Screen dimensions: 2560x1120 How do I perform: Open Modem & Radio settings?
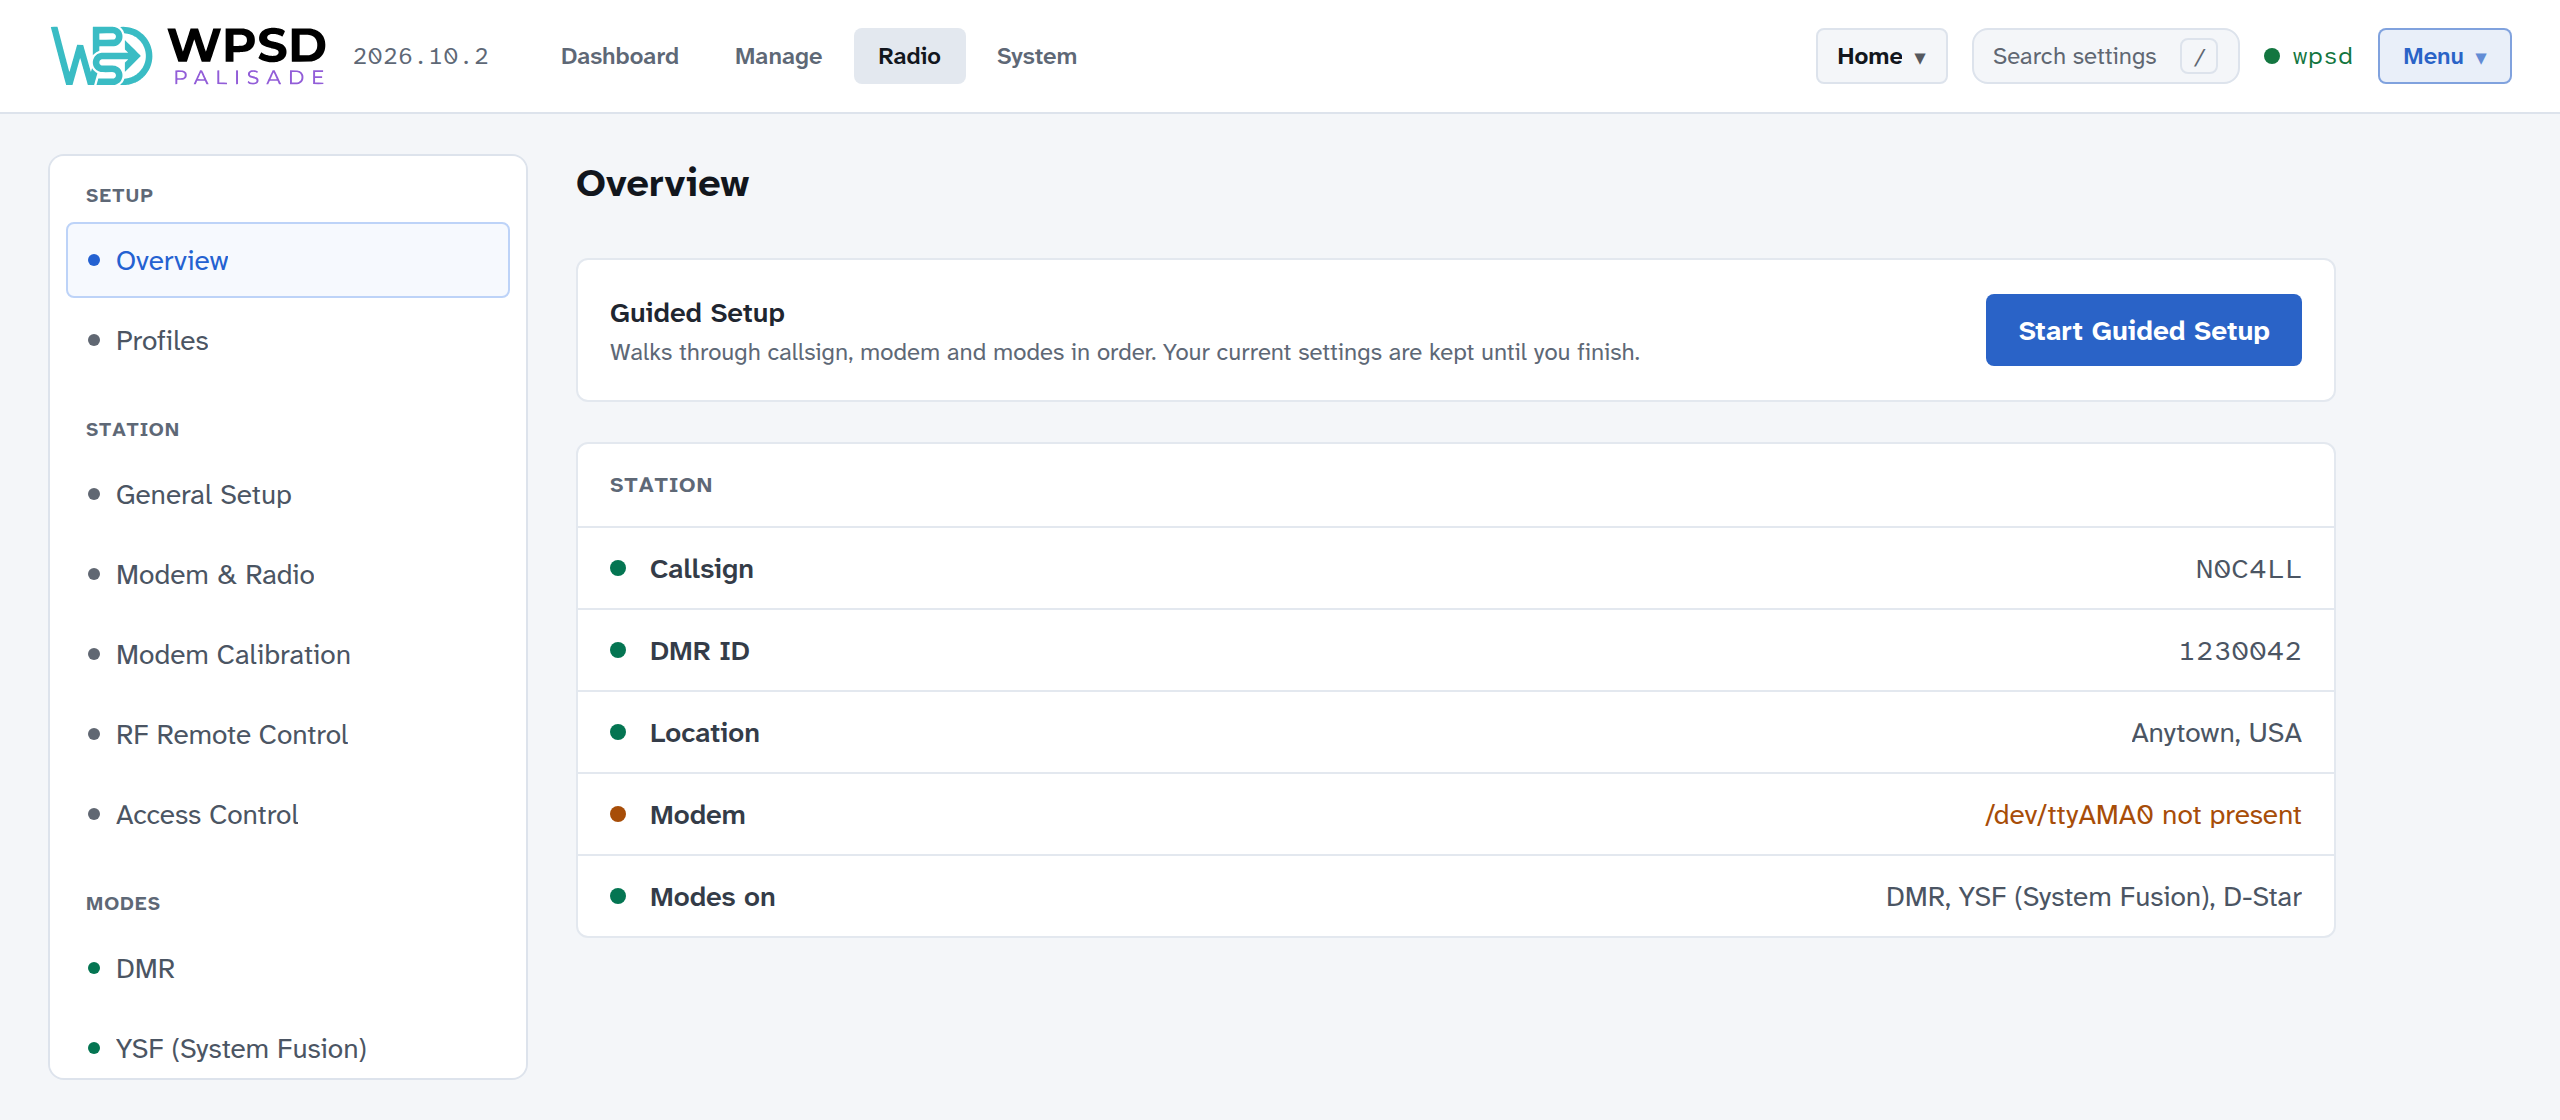point(288,574)
